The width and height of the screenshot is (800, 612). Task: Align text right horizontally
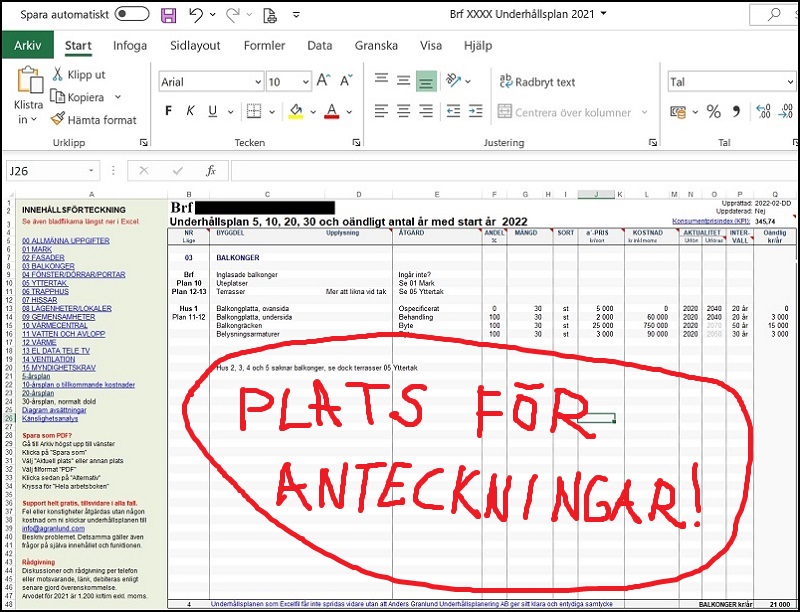426,111
